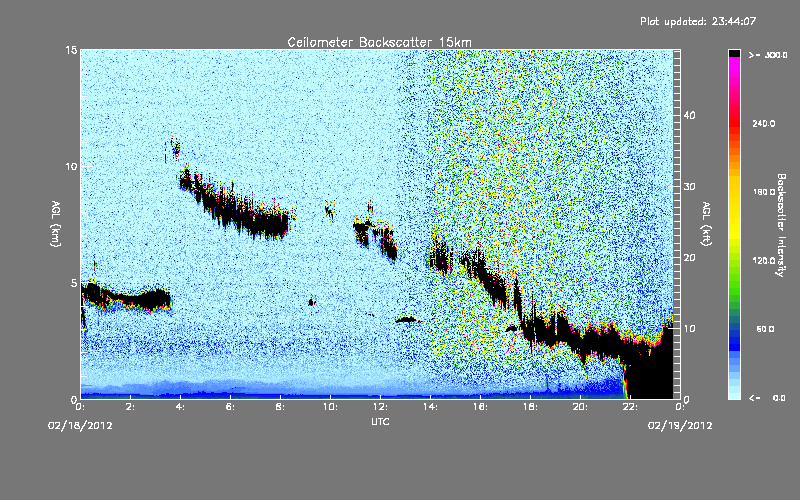Click the 20 kft tick label

coord(689,258)
